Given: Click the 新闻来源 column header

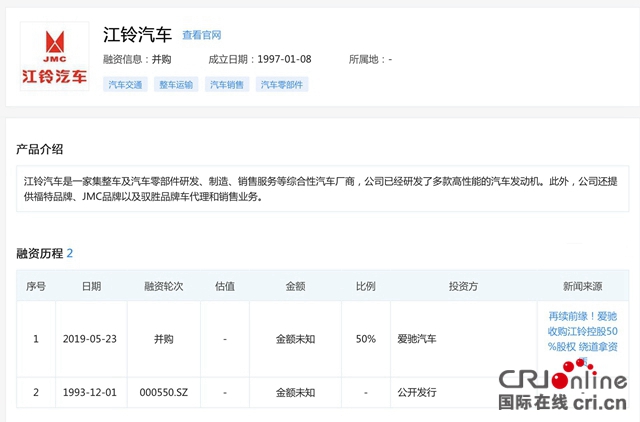Looking at the screenshot, I should point(583,287).
